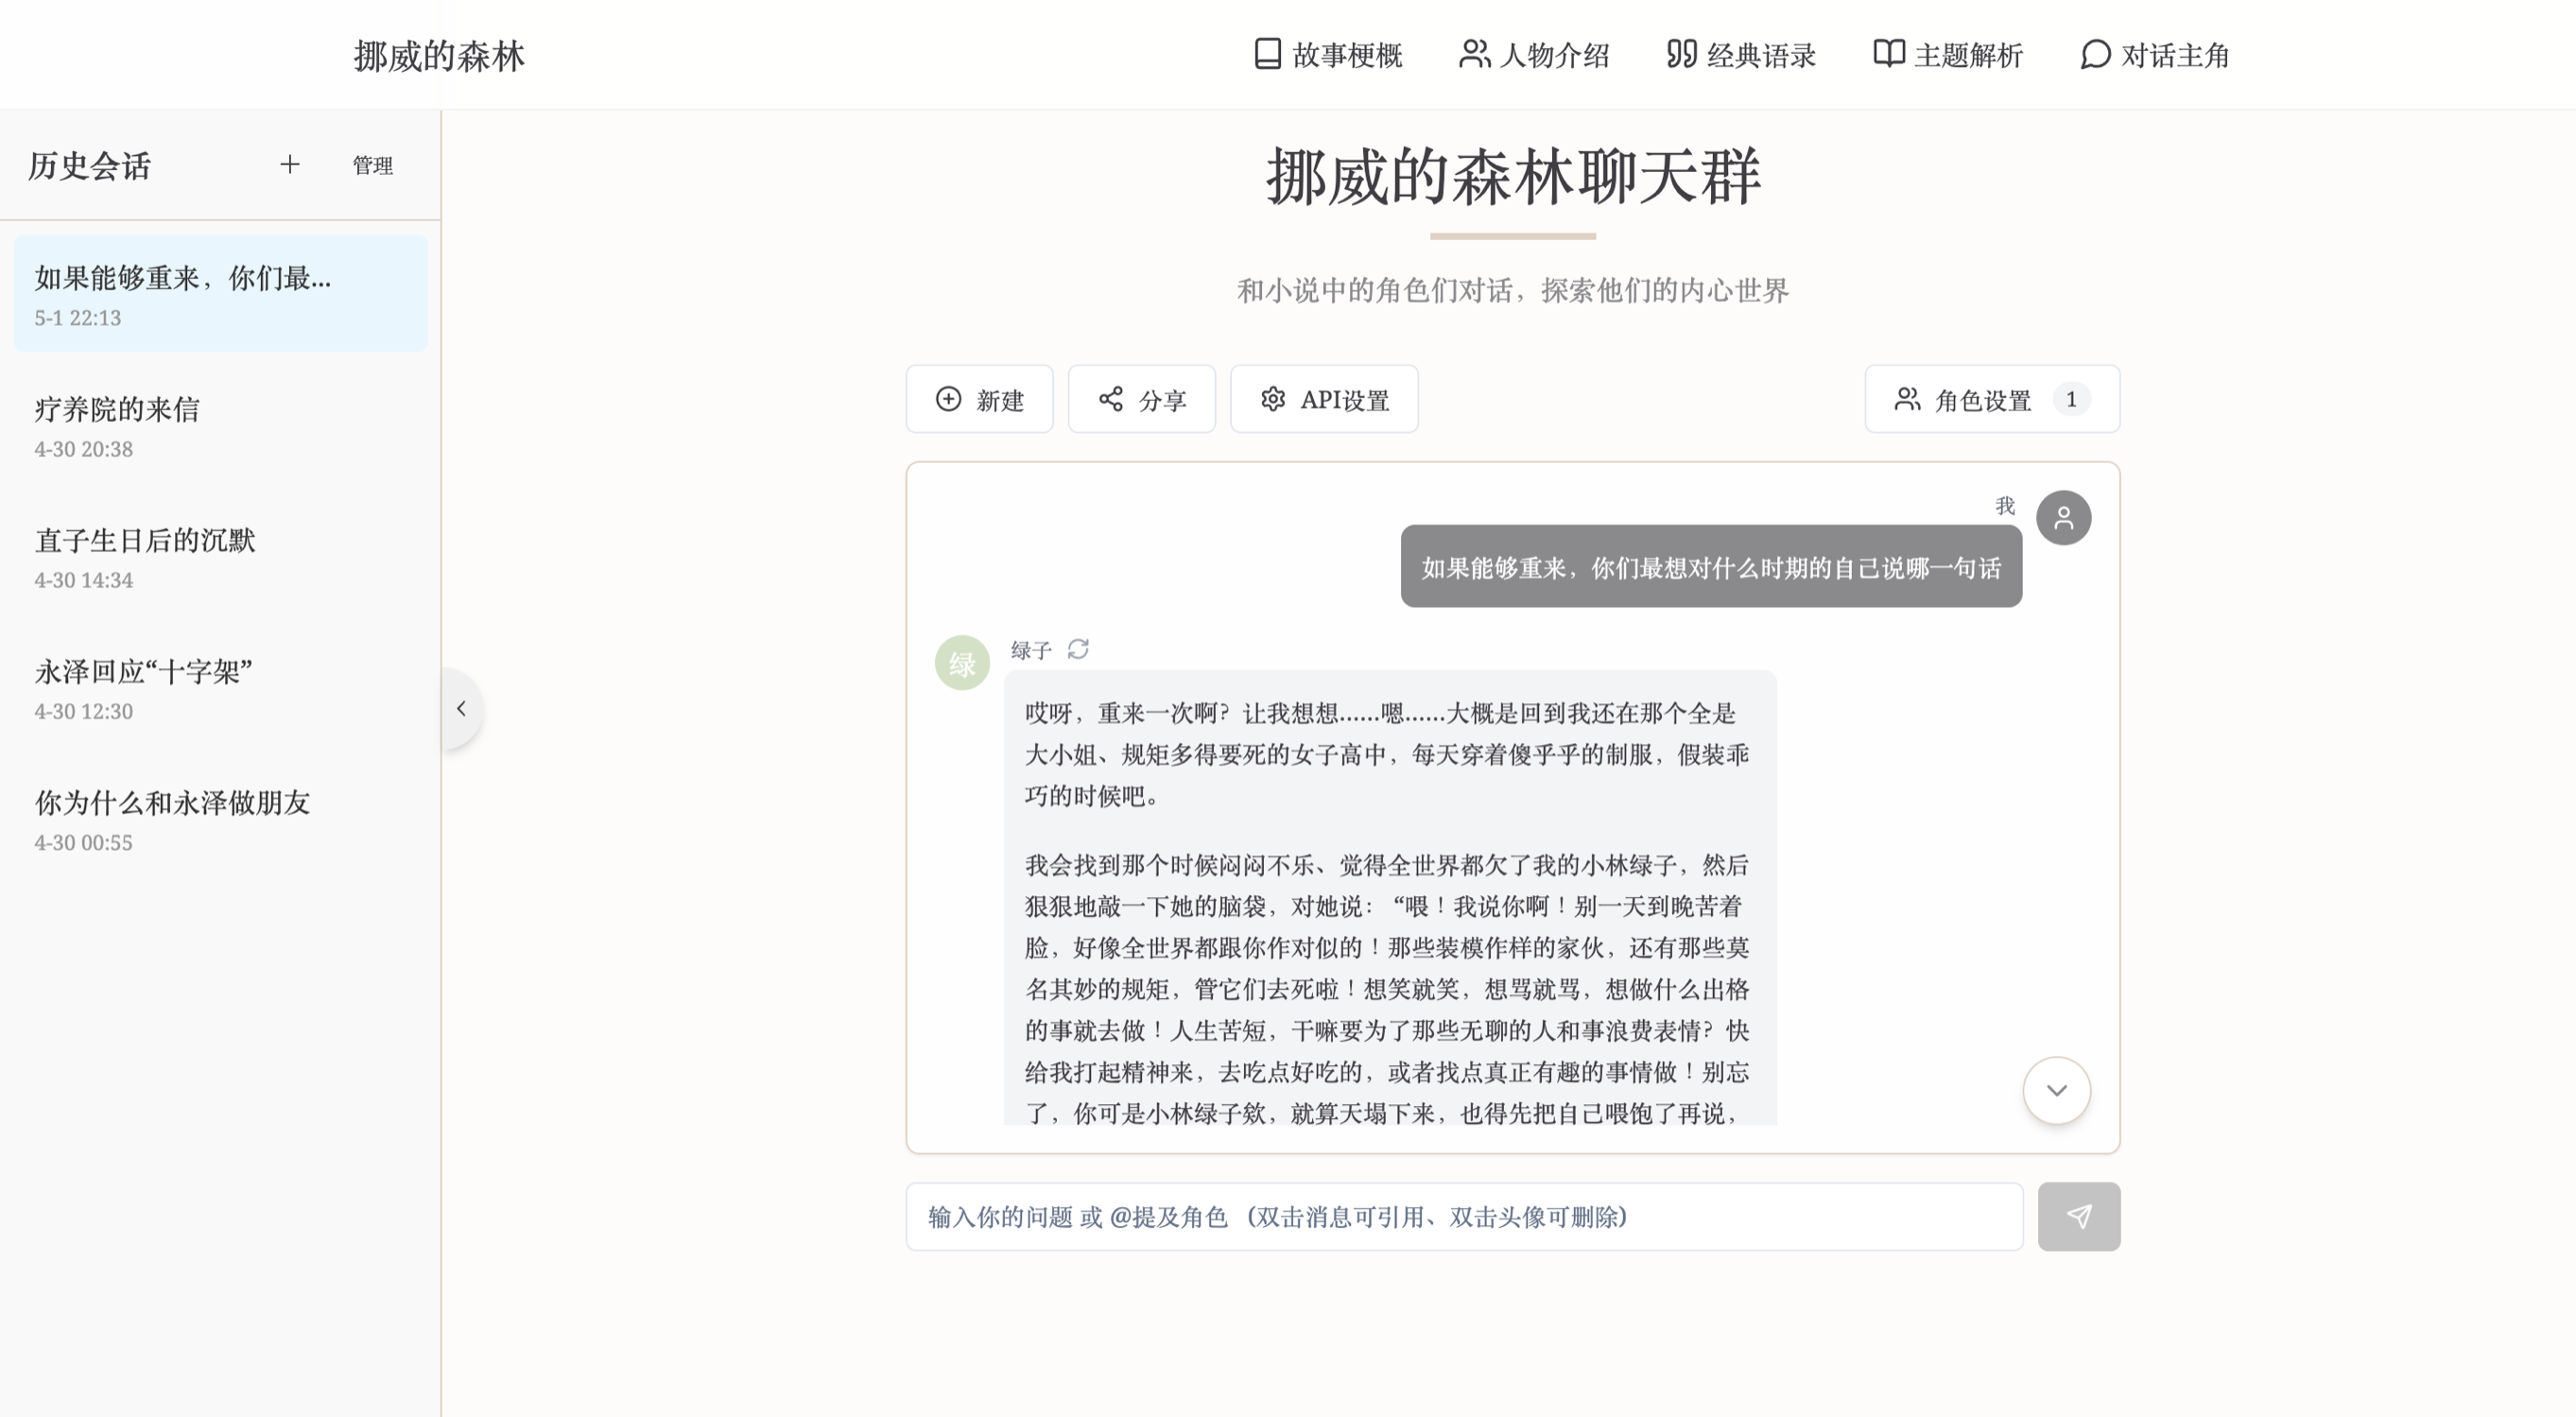Click 管理 to manage conversations
This screenshot has width=2576, height=1417.
[372, 165]
